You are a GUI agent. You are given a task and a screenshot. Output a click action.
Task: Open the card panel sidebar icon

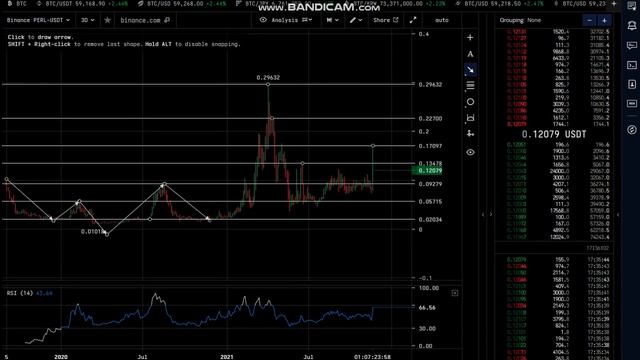coord(631,104)
